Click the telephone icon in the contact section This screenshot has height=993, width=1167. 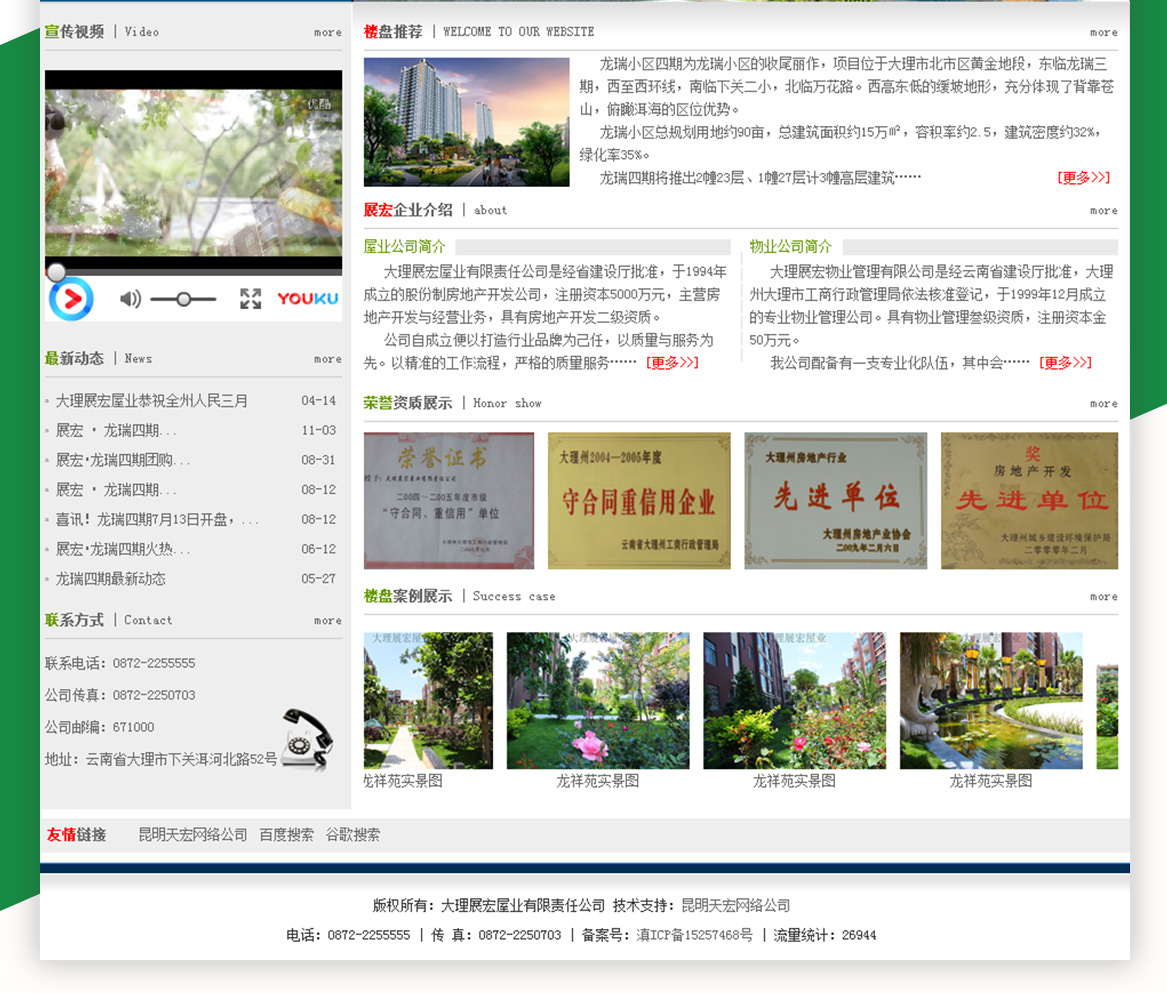click(306, 740)
